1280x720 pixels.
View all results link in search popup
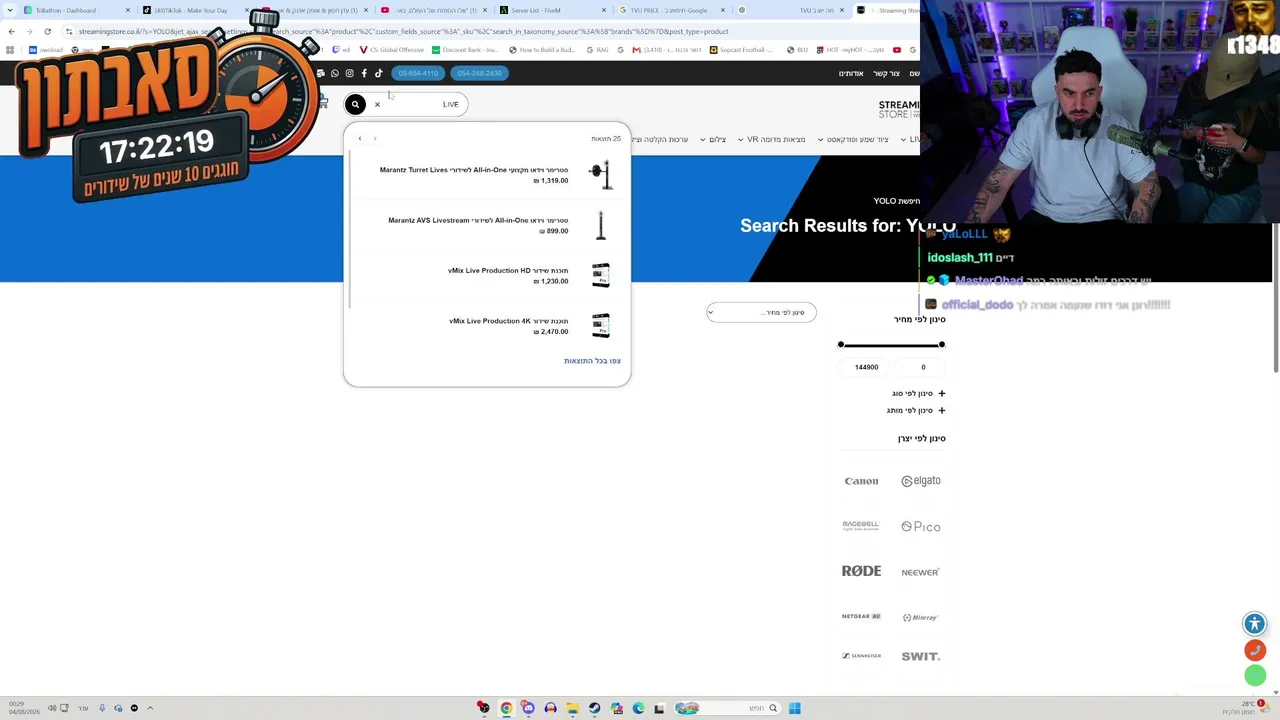pos(592,361)
